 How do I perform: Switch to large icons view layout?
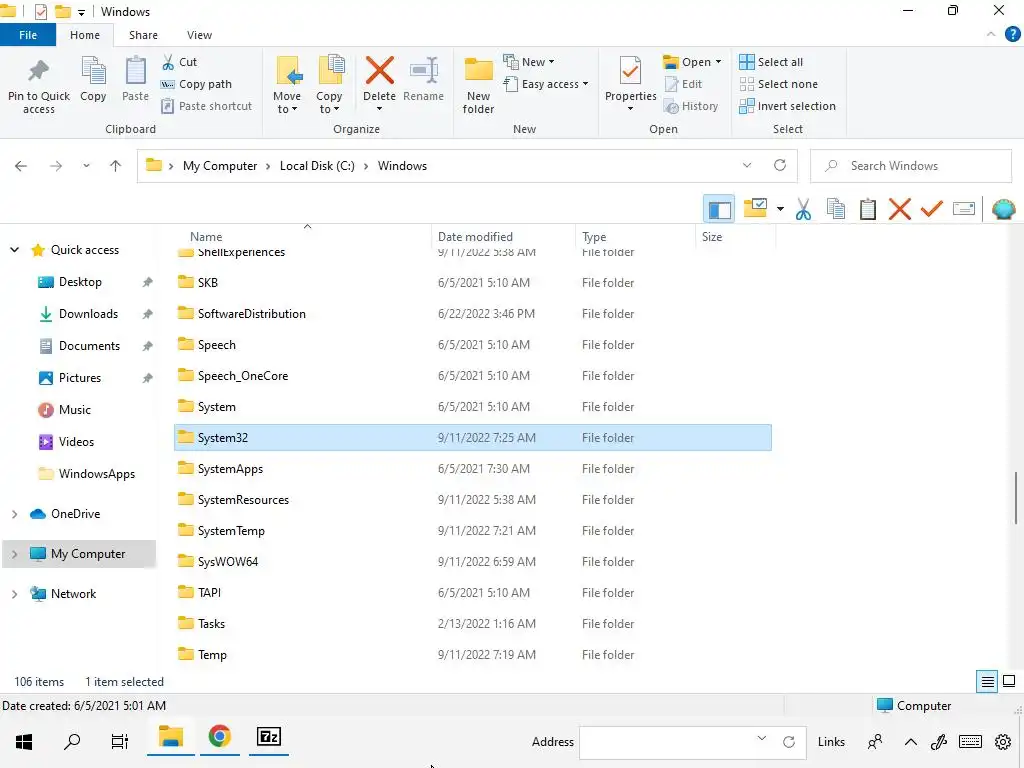(1009, 681)
